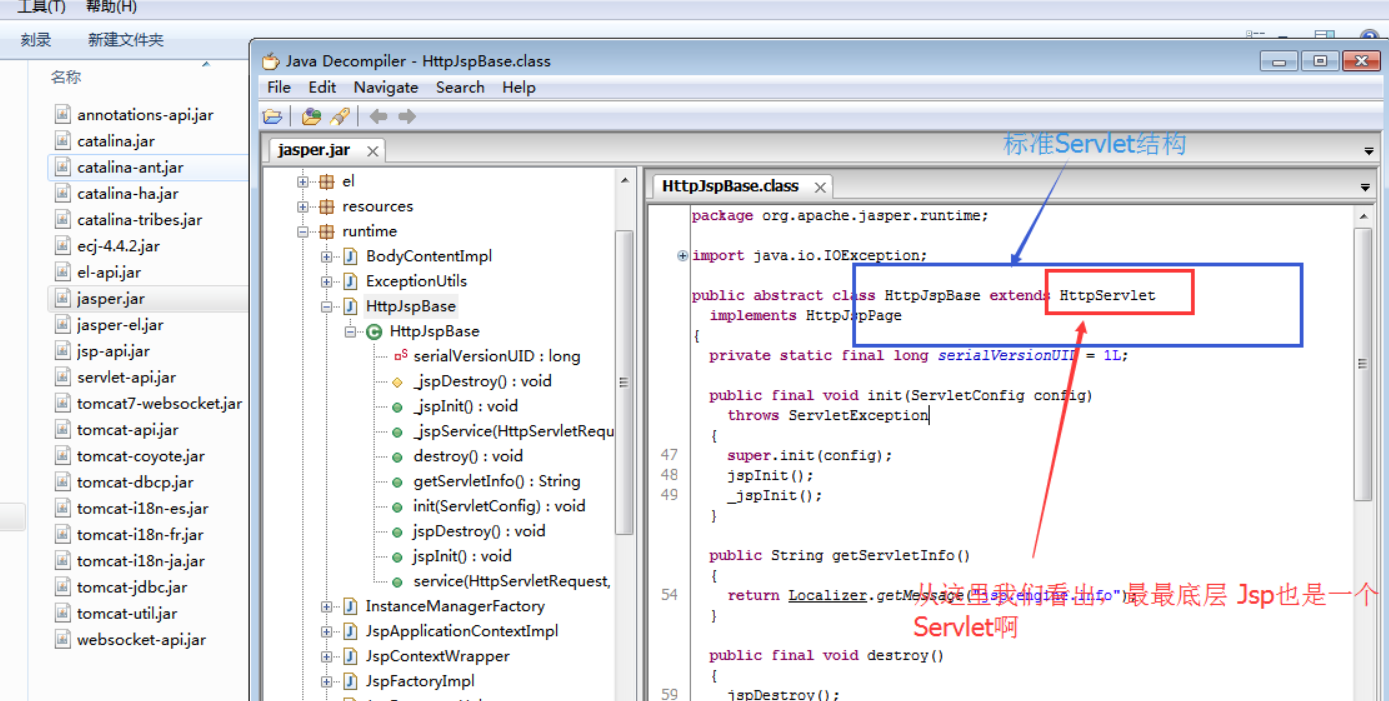Select the _jspService method entry
The height and width of the screenshot is (701, 1389).
(x=514, y=431)
